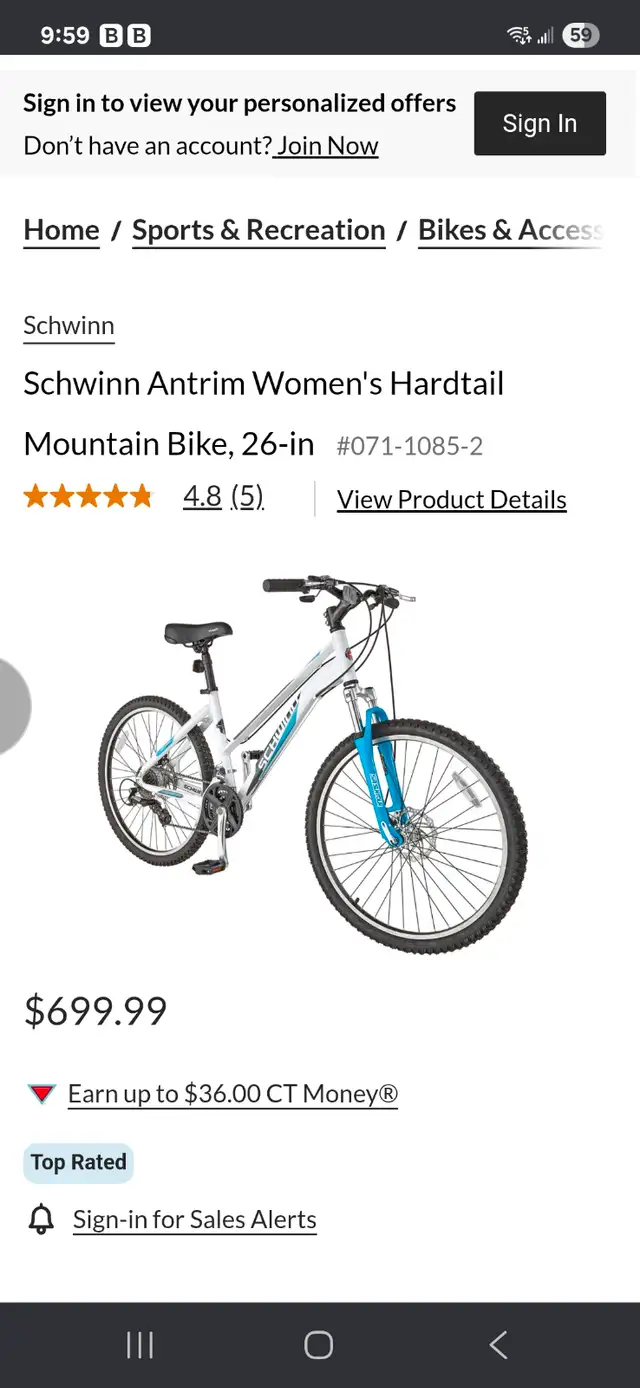
Task: Tap the battery indicator showing 59
Action: [580, 36]
